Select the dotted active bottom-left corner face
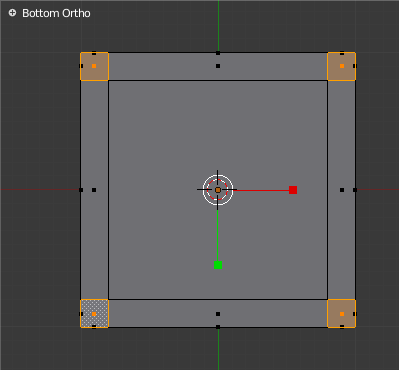The image size is (399, 370). 94,314
